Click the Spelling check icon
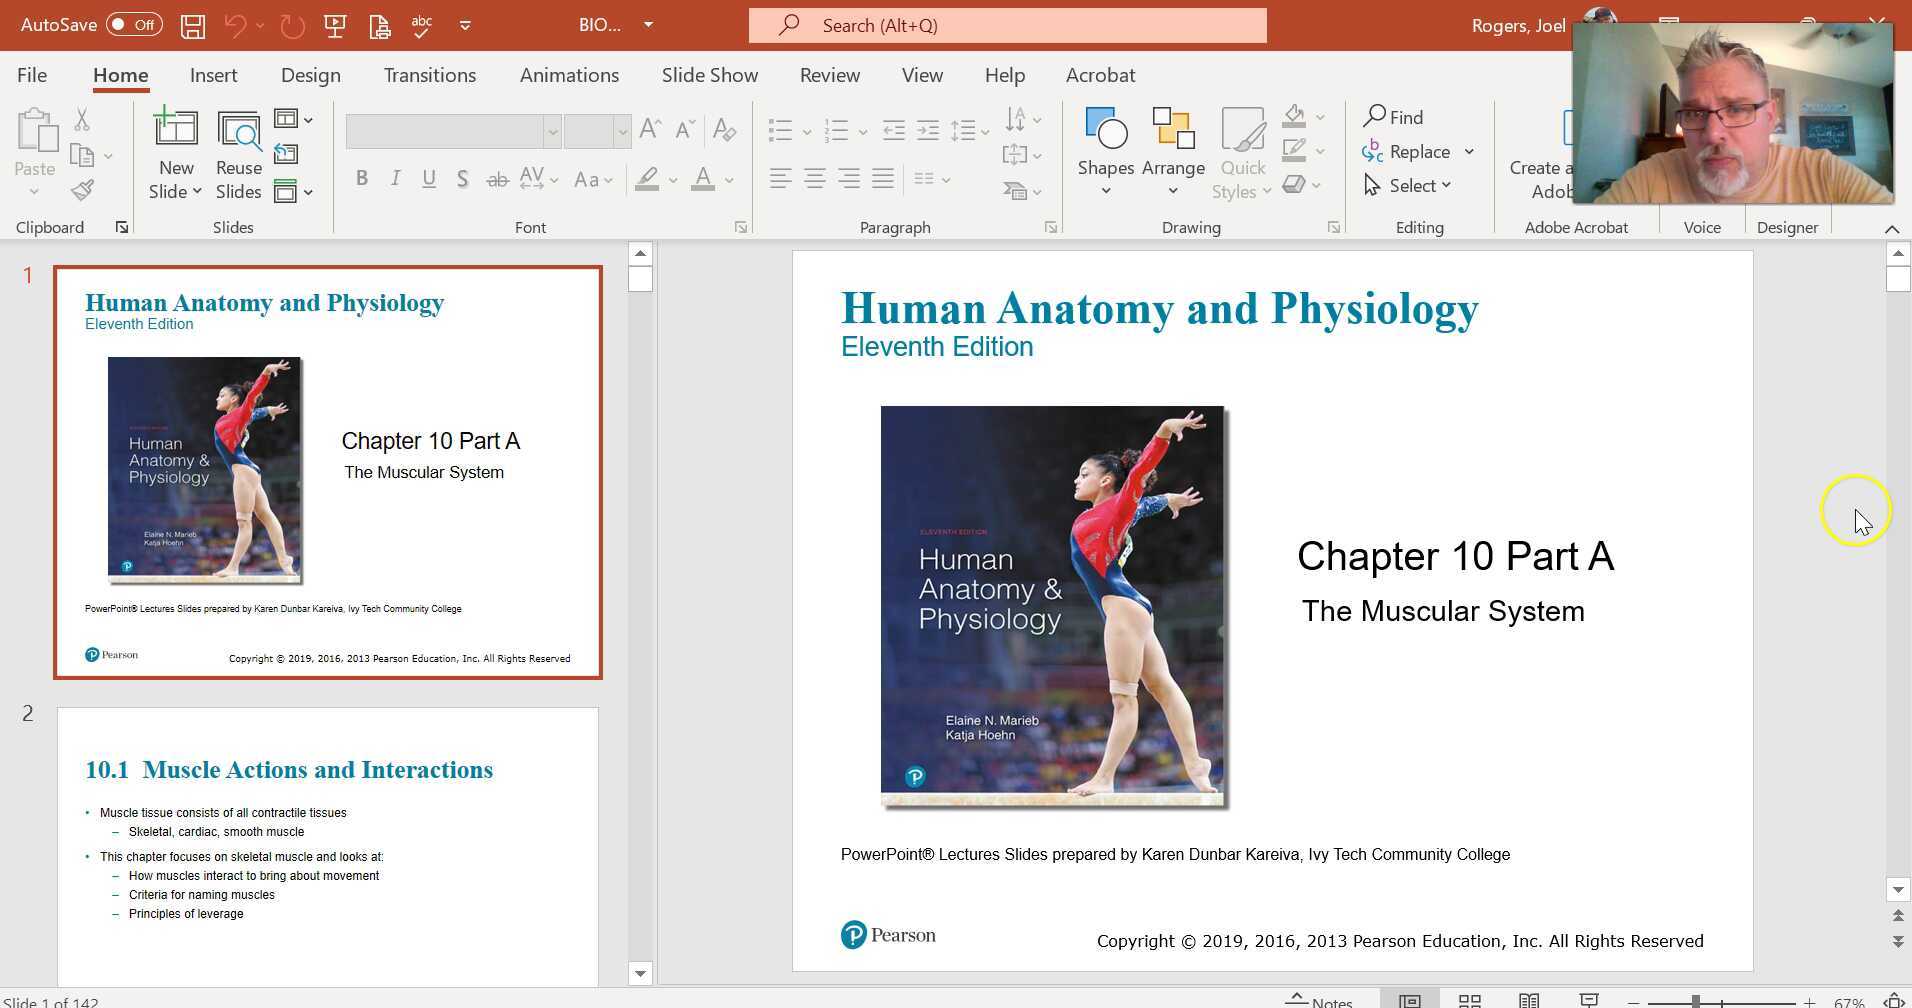 click(x=421, y=25)
